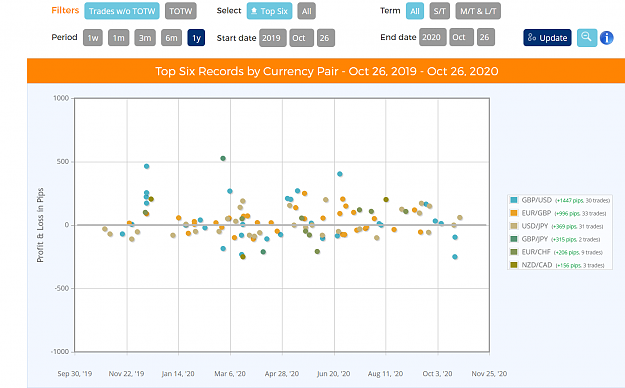Screen dimensions: 625x388
Task: Click the EUR/CHF legend color swatch
Action: pyautogui.click(x=514, y=252)
